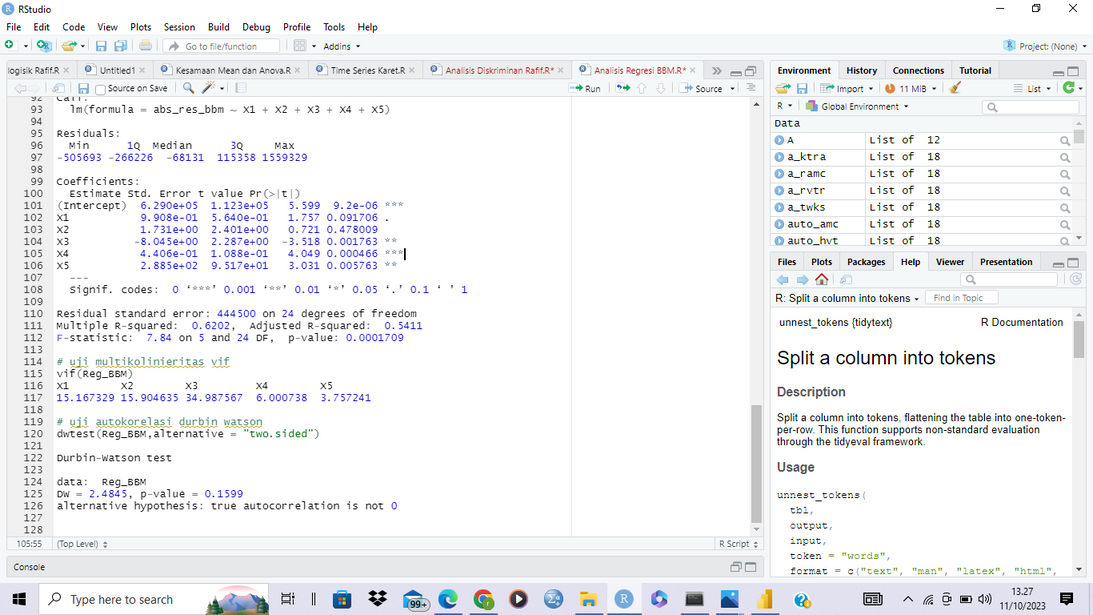Click the Find in Topic field
This screenshot has width=1093, height=615.
960,298
